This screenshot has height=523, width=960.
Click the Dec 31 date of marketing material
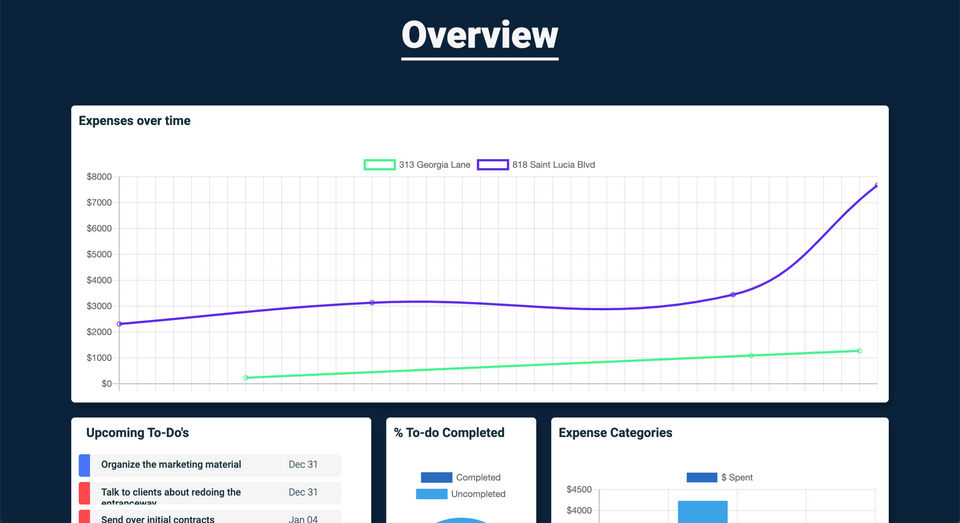[x=303, y=465]
